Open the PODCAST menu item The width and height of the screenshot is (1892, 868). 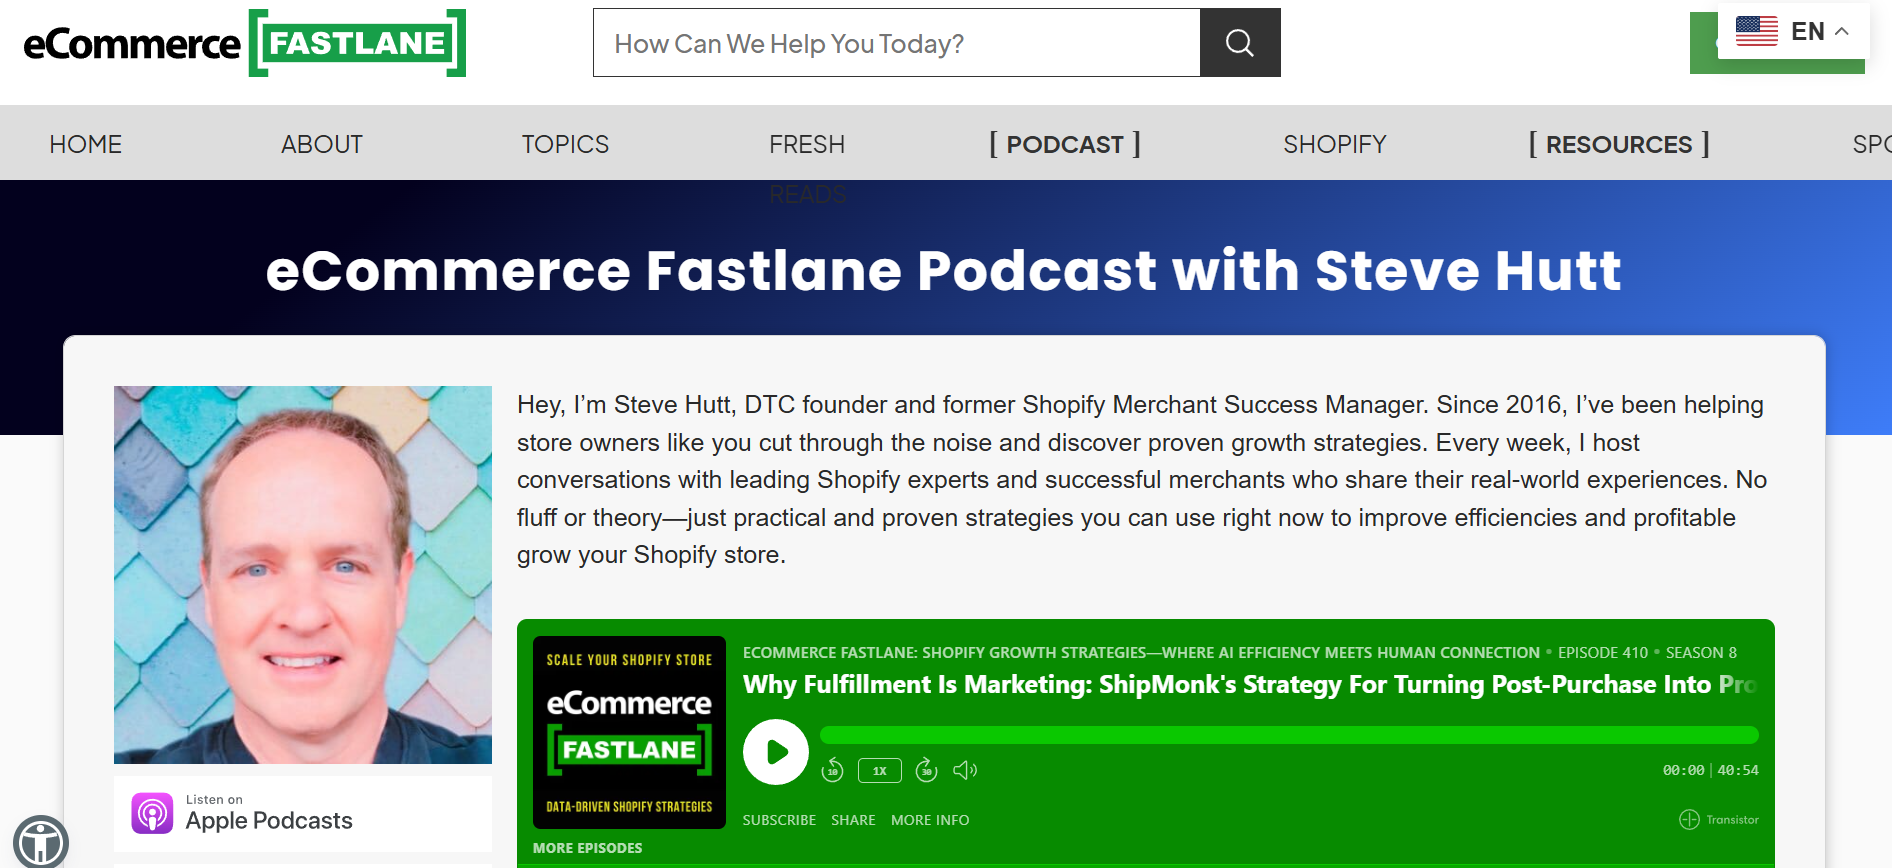tap(1065, 144)
